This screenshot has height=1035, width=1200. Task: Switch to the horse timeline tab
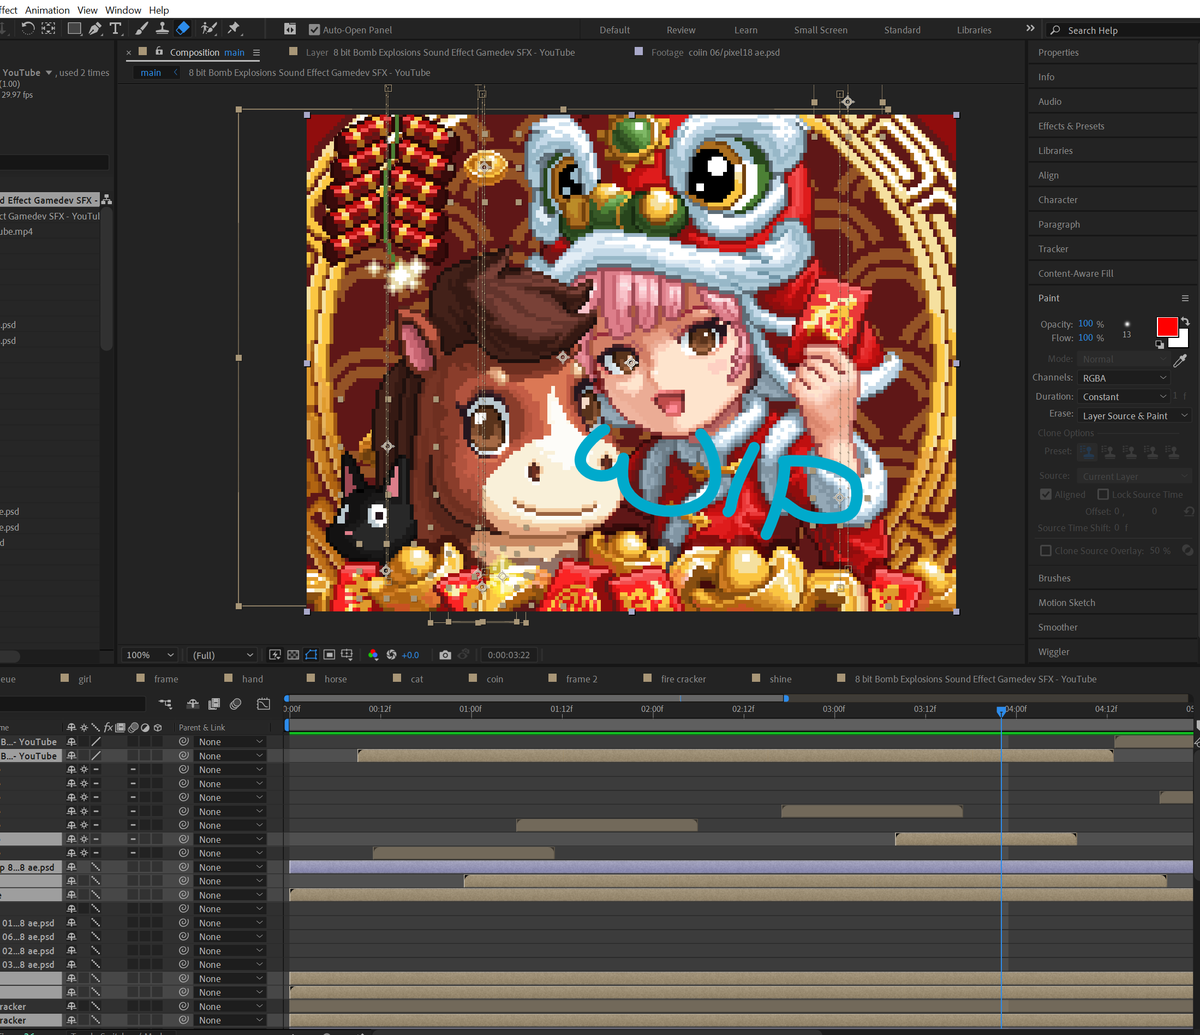335,679
